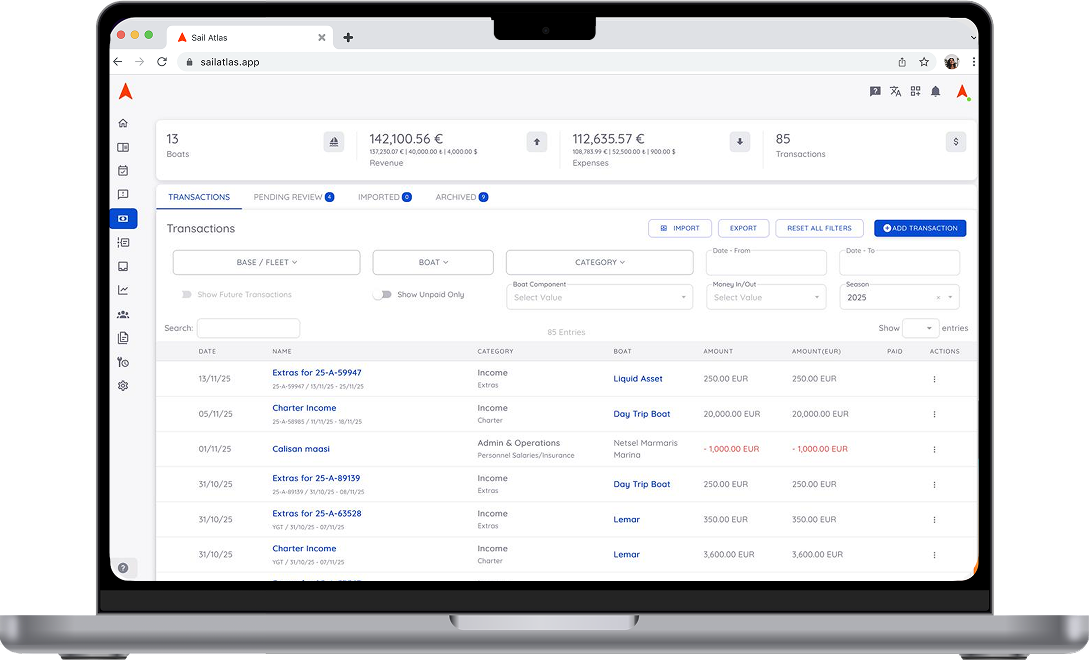Open the settings gear in sidebar
This screenshot has width=1089, height=660.
[123, 386]
